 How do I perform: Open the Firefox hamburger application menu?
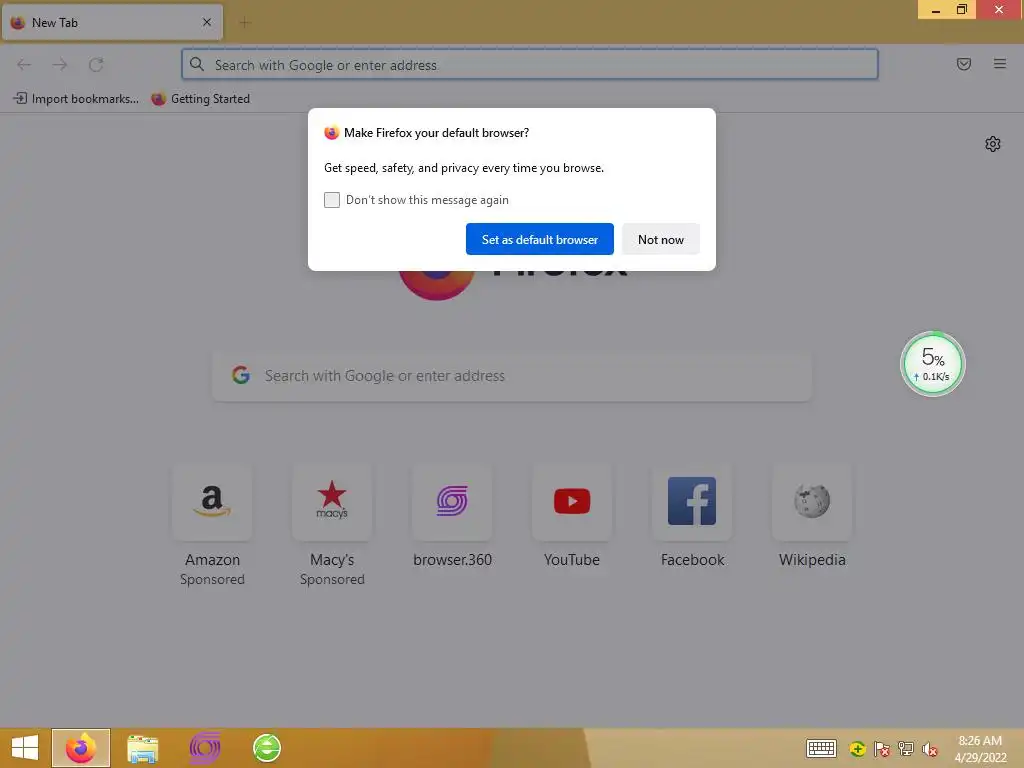tap(1000, 64)
